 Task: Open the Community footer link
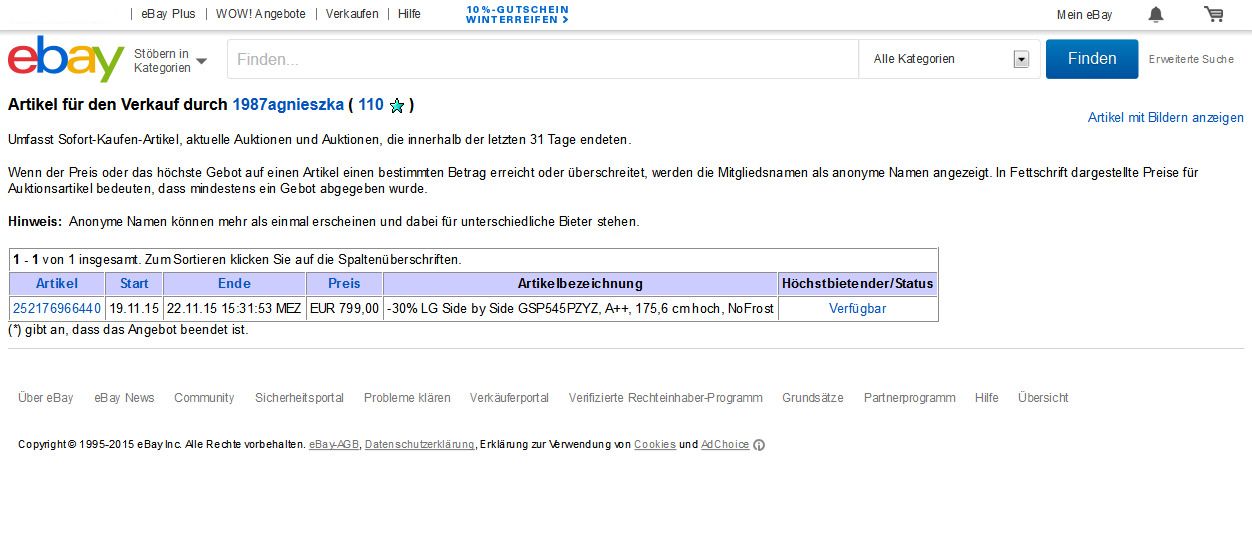(204, 397)
